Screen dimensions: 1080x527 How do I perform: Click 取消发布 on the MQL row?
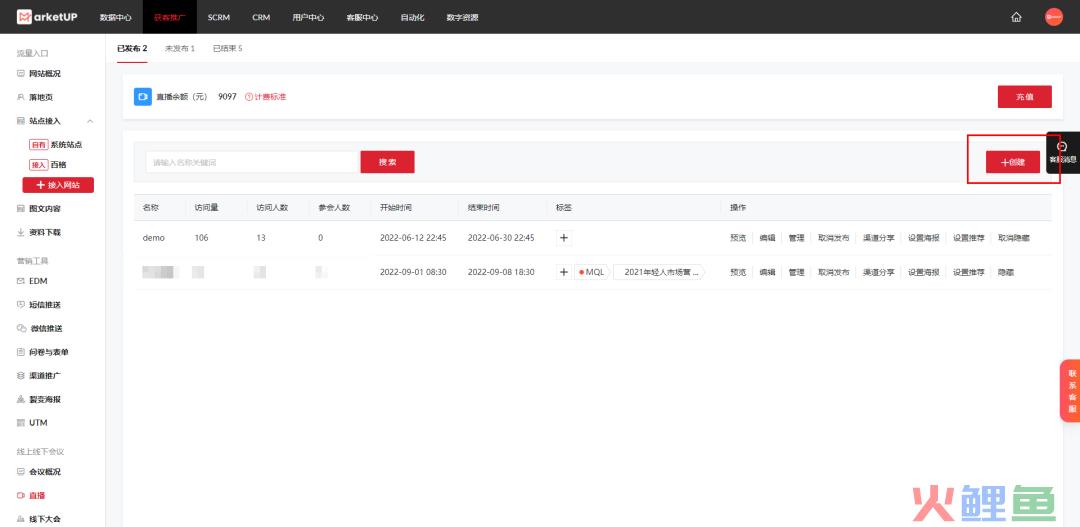tap(833, 272)
